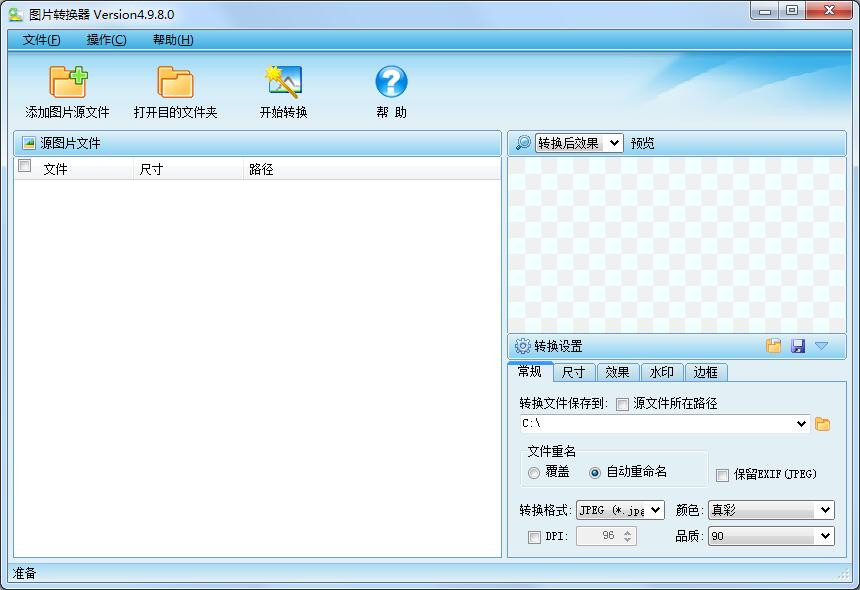Select the 自动重命名 radio button
The width and height of the screenshot is (860, 590).
point(595,473)
